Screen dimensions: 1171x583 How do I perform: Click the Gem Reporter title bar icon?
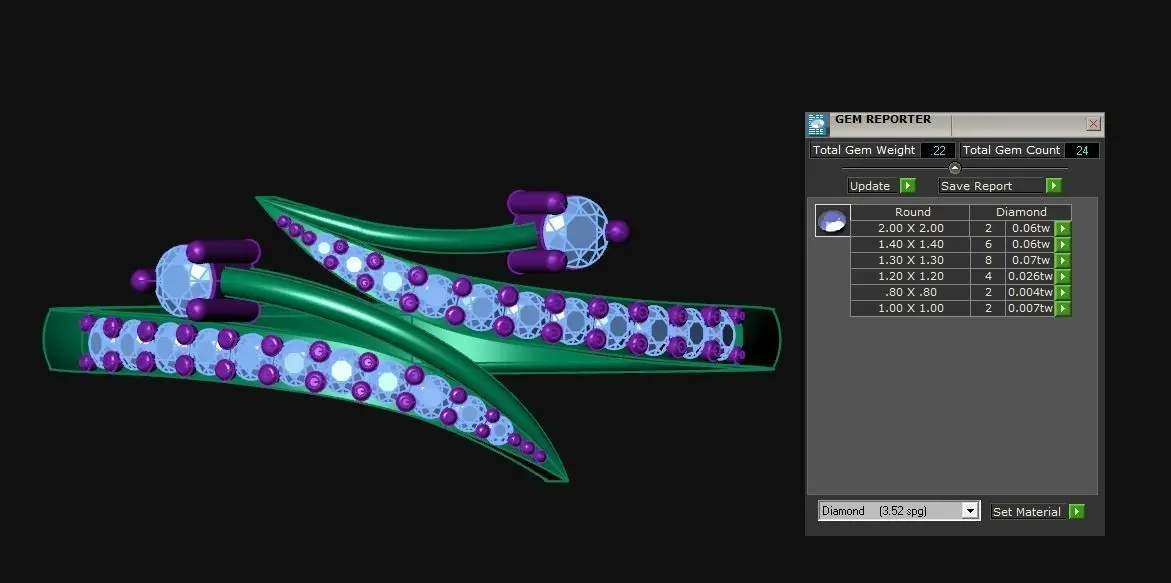[818, 125]
